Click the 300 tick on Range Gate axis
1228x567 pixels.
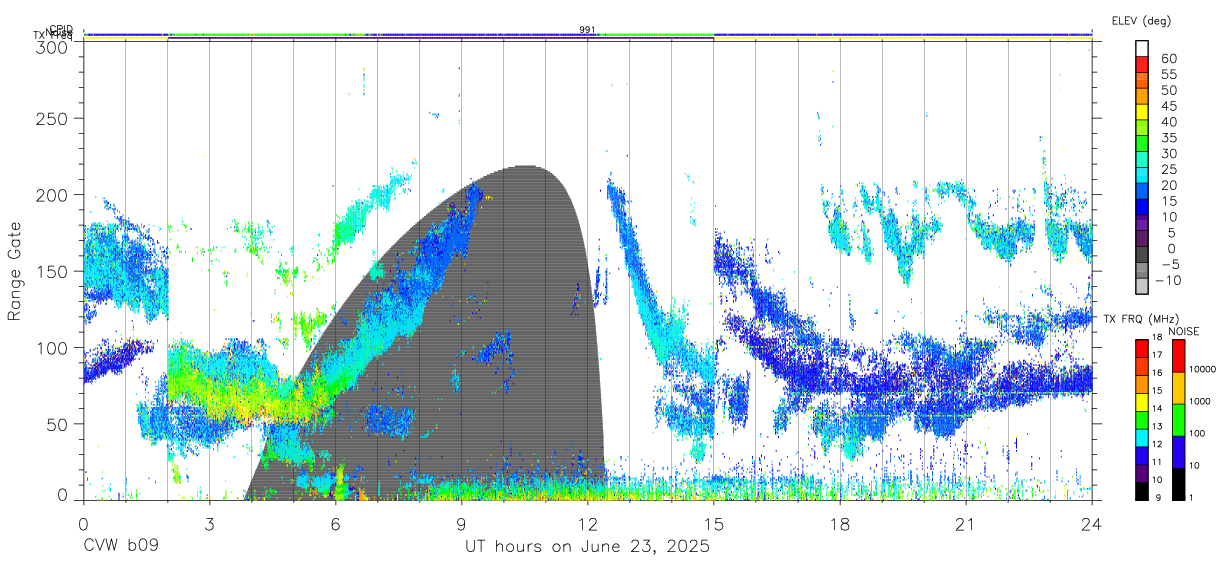[x=53, y=47]
